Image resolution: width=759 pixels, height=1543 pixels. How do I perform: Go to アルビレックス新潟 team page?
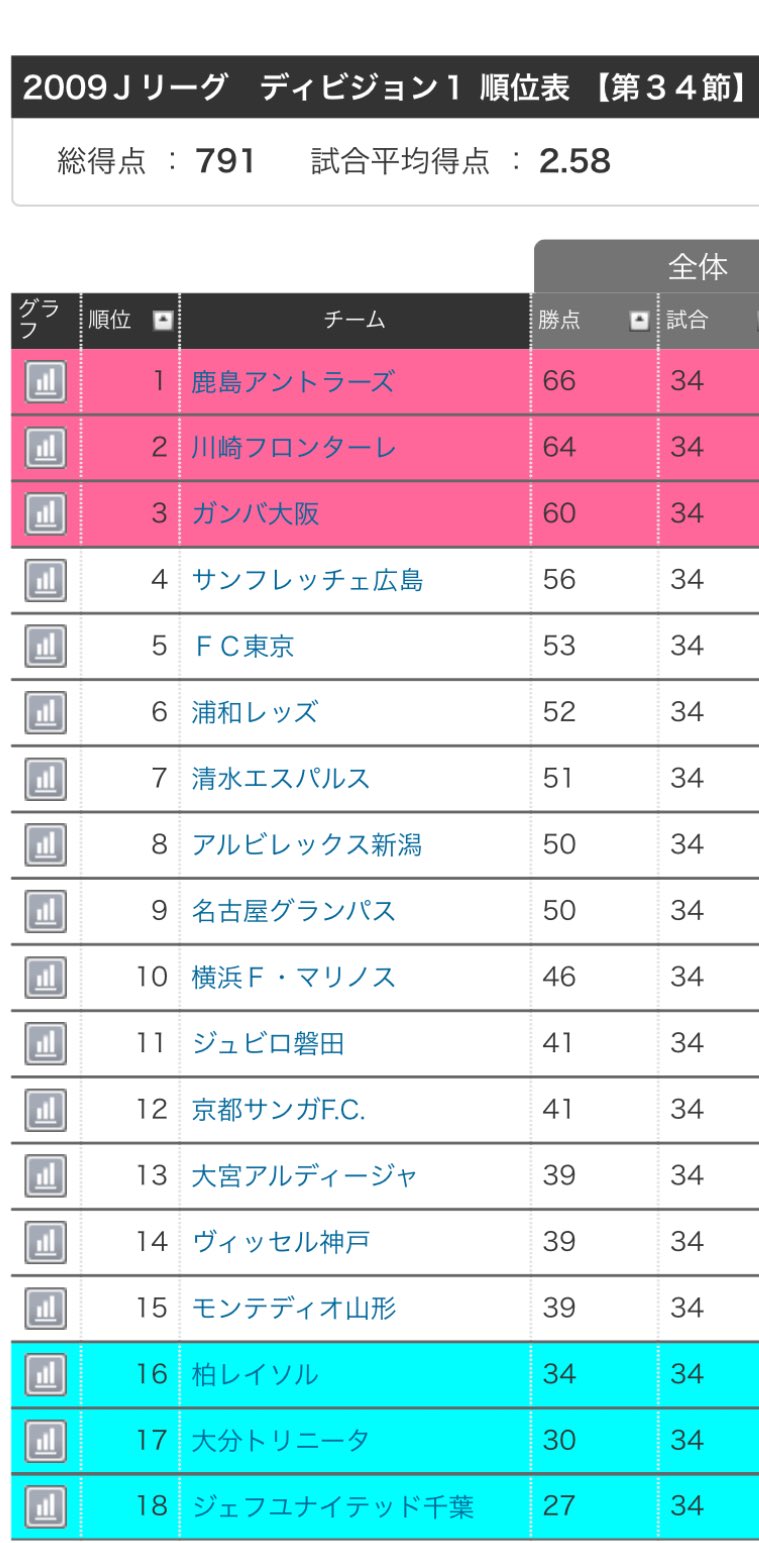[306, 844]
